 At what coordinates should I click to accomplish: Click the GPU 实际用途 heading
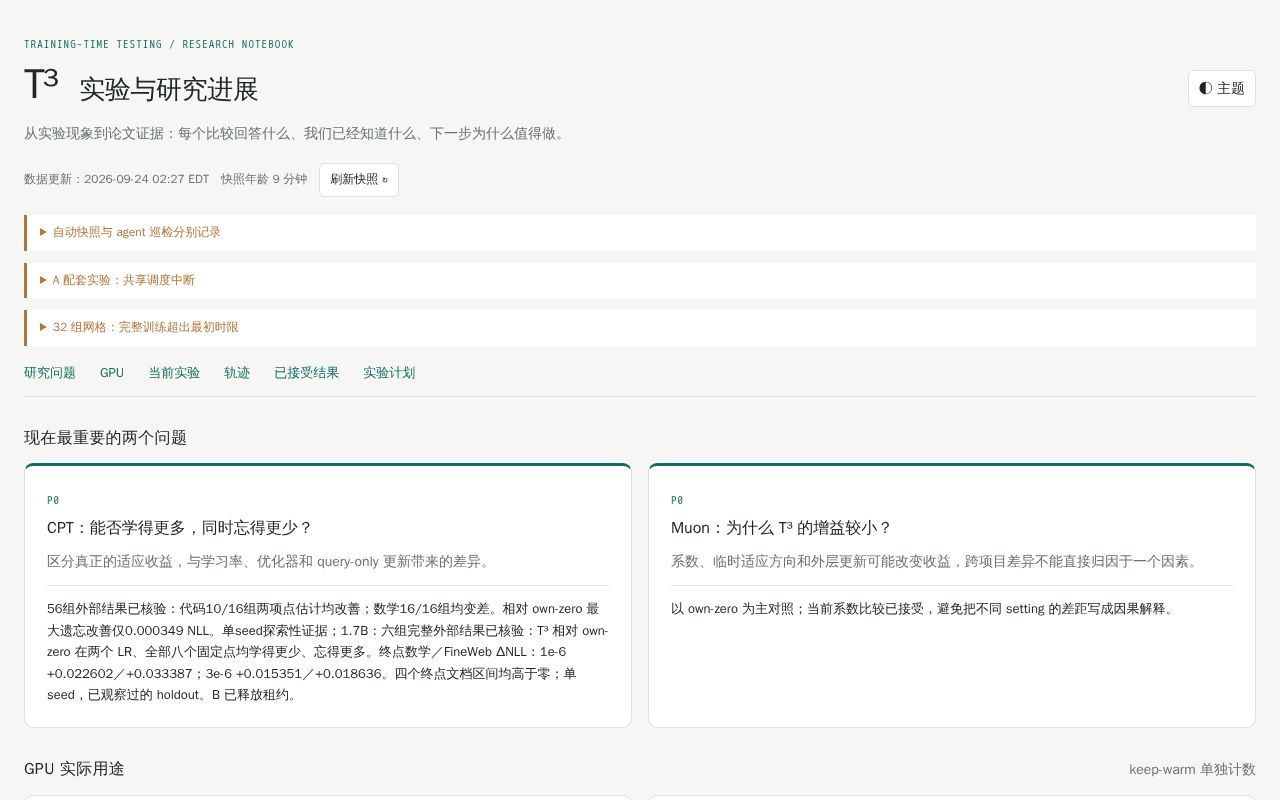pyautogui.click(x=74, y=769)
